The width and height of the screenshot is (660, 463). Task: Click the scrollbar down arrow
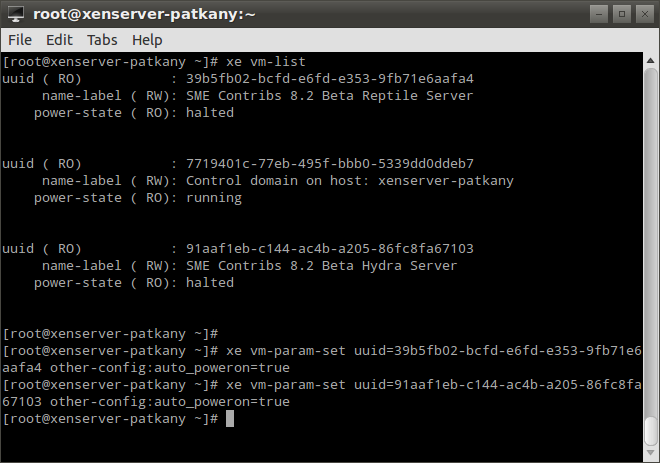651,452
